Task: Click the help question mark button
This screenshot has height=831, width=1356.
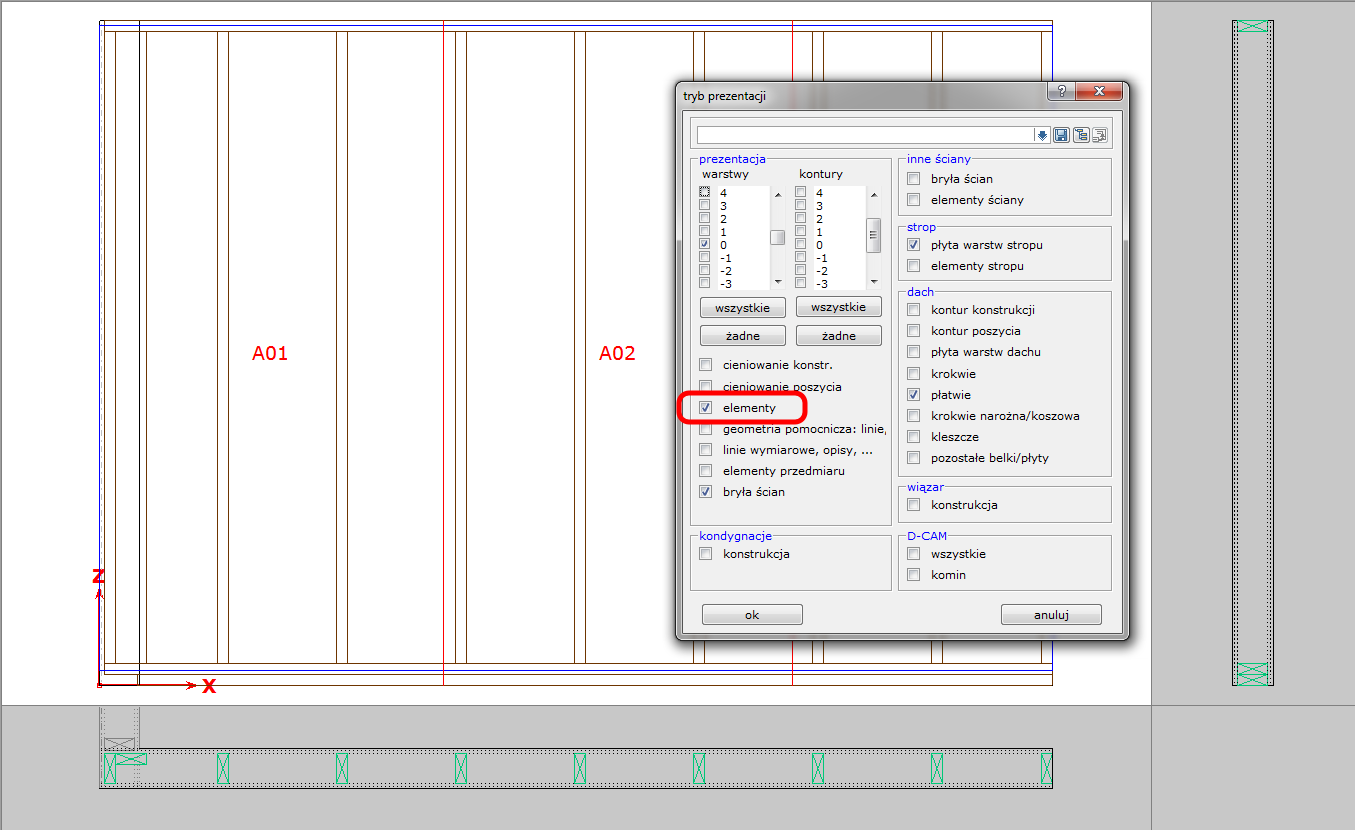Action: coord(1060,92)
